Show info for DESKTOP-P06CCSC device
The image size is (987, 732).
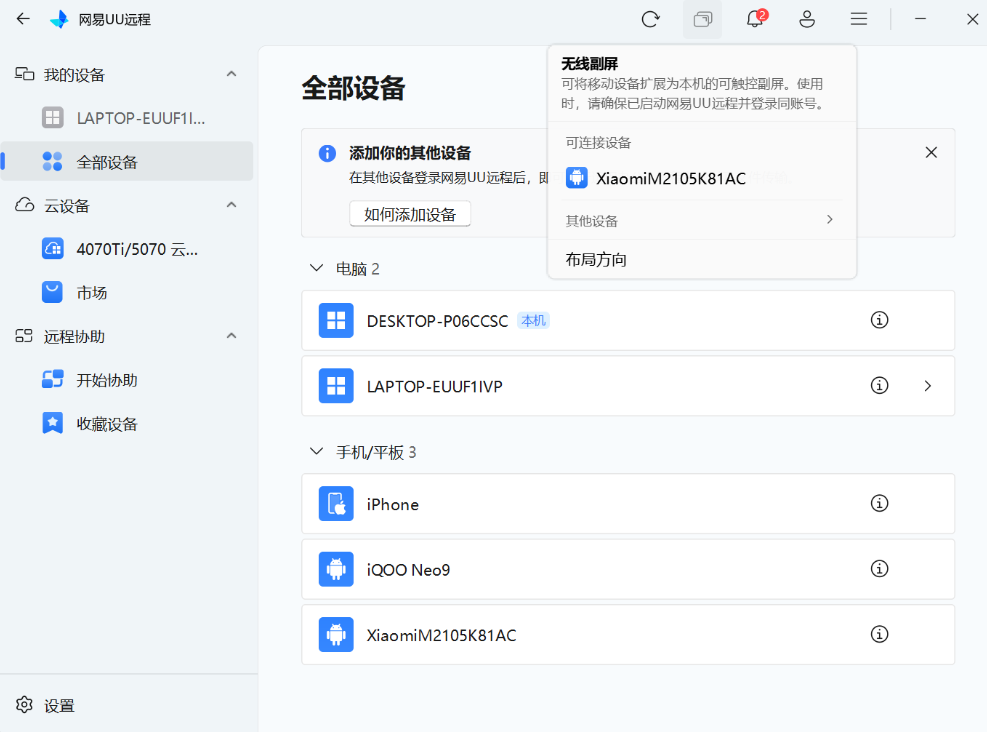coord(879,320)
